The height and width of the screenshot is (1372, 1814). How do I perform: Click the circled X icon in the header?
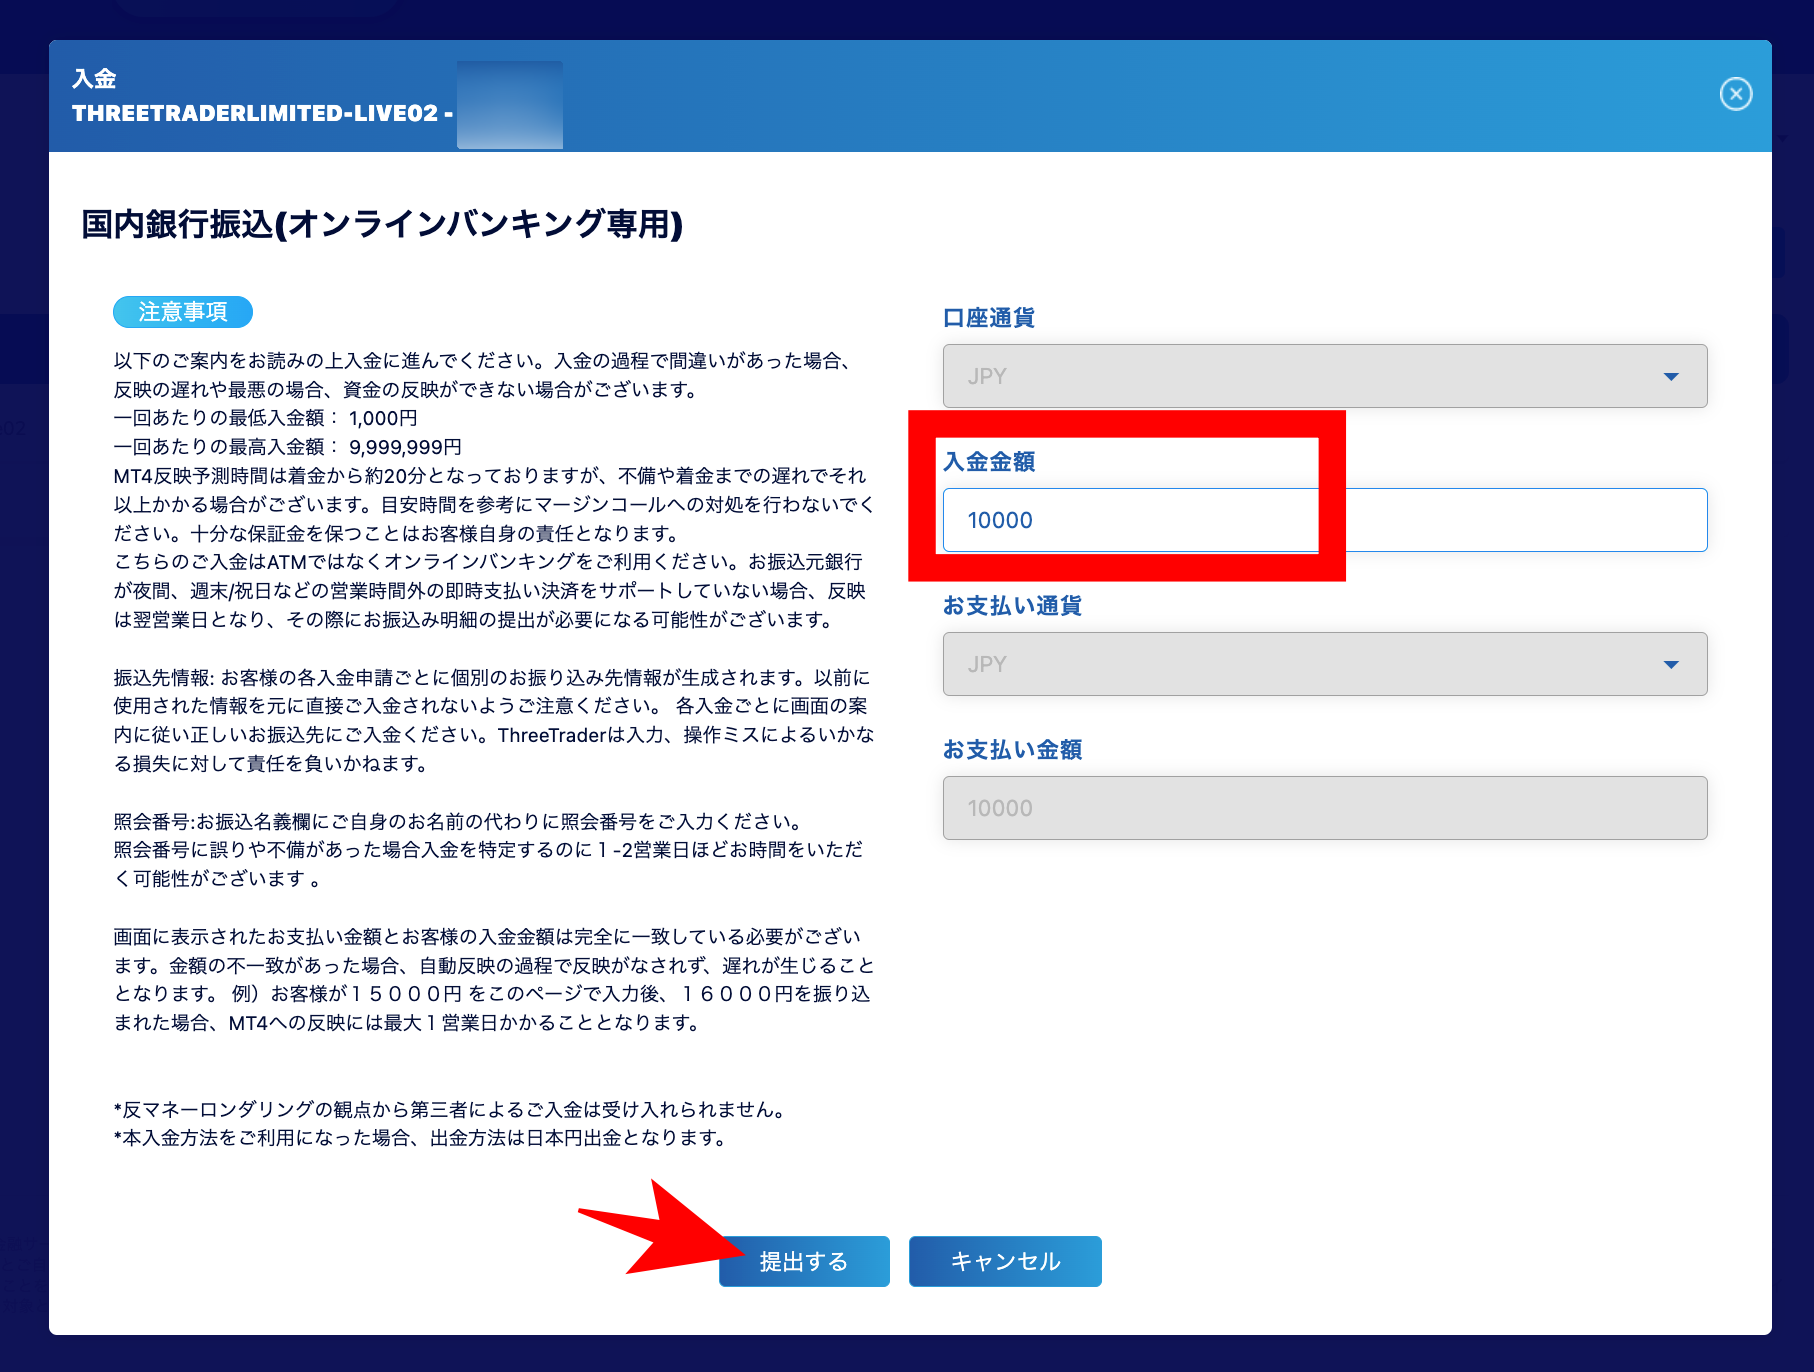pyautogui.click(x=1735, y=95)
